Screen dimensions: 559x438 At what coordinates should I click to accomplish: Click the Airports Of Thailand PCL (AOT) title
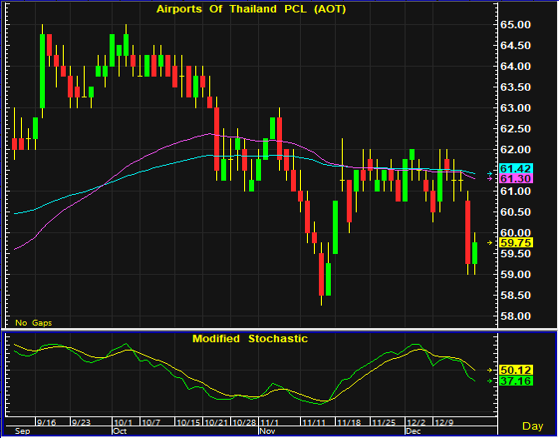point(251,9)
